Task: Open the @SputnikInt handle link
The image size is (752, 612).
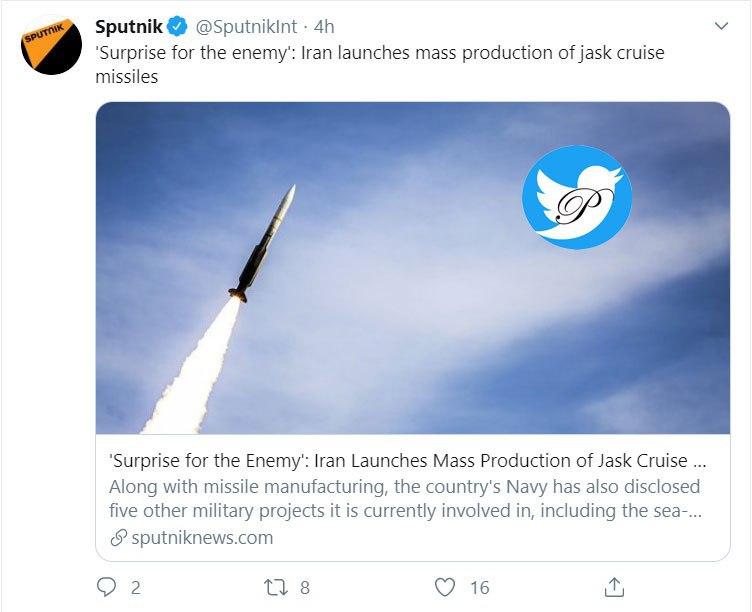Action: tap(242, 26)
